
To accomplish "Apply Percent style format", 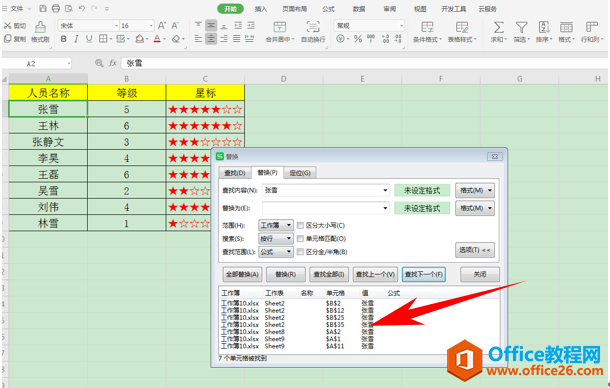I will [358, 39].
